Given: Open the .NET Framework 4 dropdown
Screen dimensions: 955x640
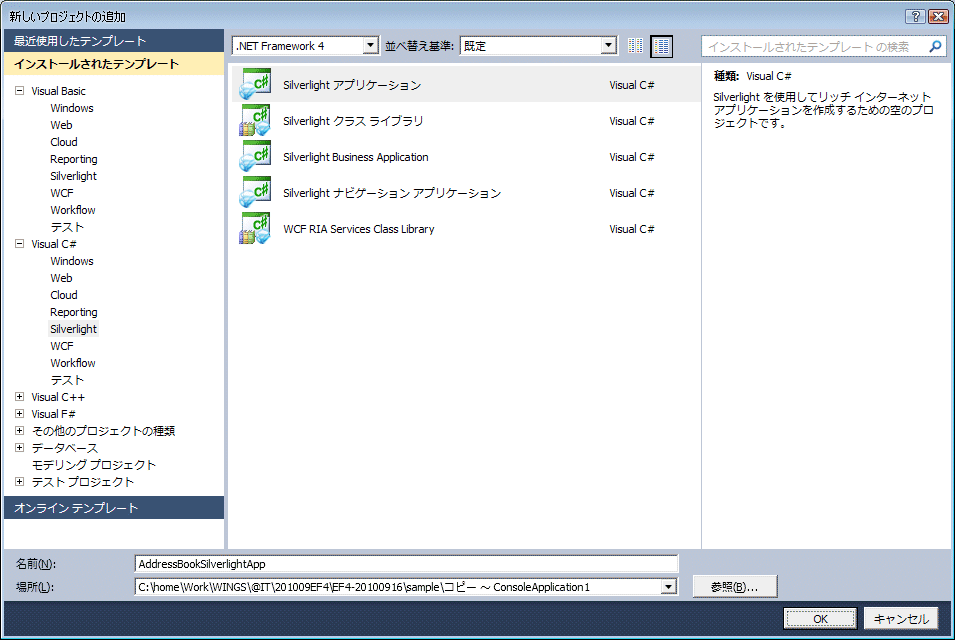Looking at the screenshot, I should pos(370,46).
